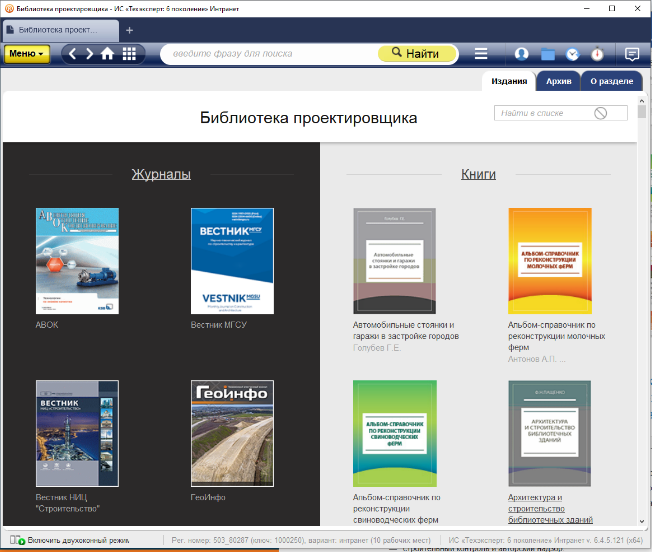652x552 pixels.
Task: Open the user profile icon
Action: click(522, 54)
